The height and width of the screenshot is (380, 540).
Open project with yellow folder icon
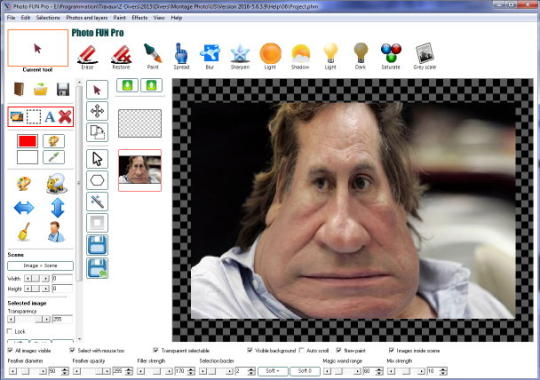[41, 89]
